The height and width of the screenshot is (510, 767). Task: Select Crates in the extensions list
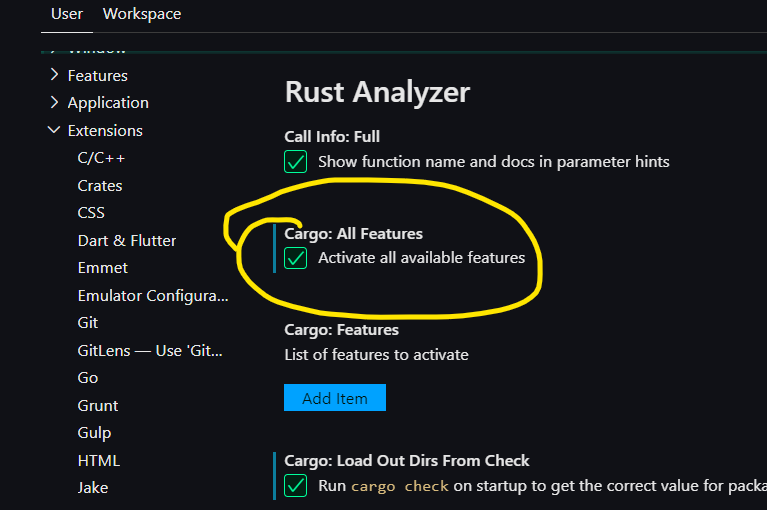point(100,186)
